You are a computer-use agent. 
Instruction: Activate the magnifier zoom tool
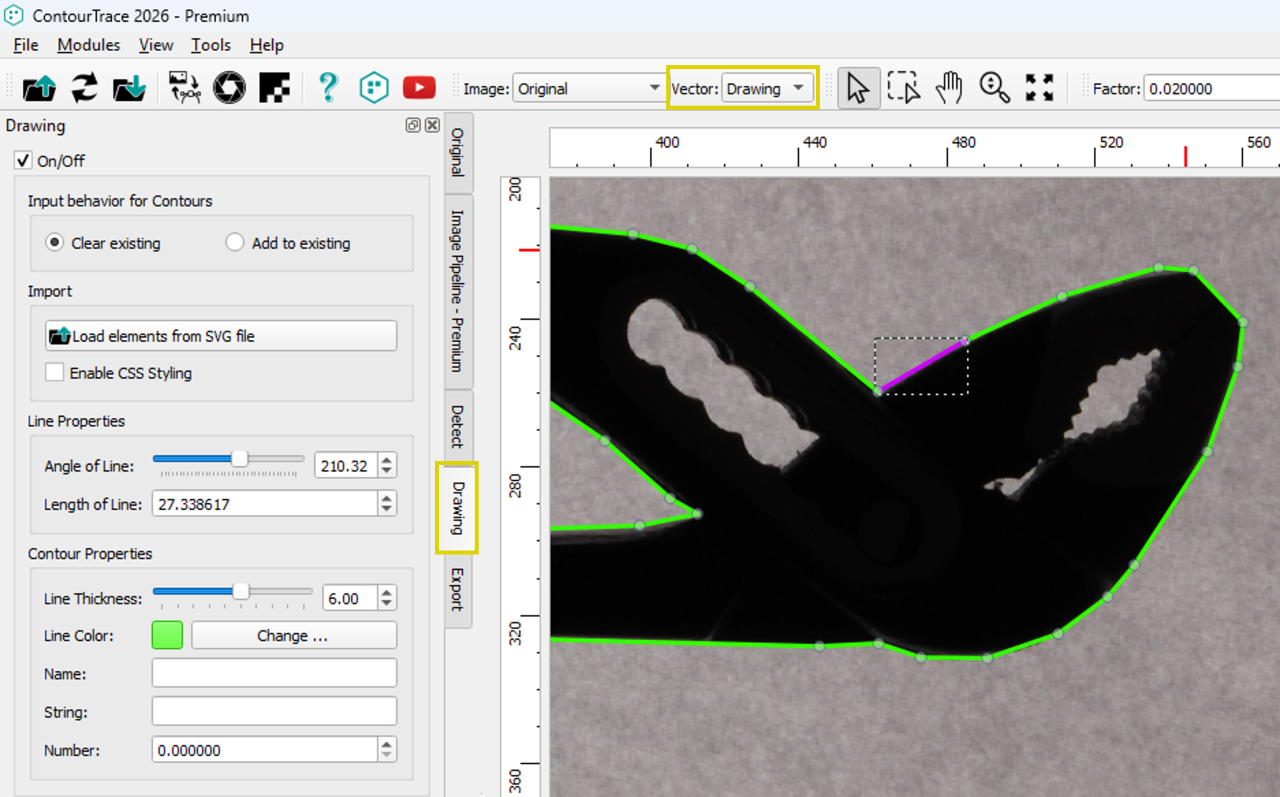tap(994, 88)
